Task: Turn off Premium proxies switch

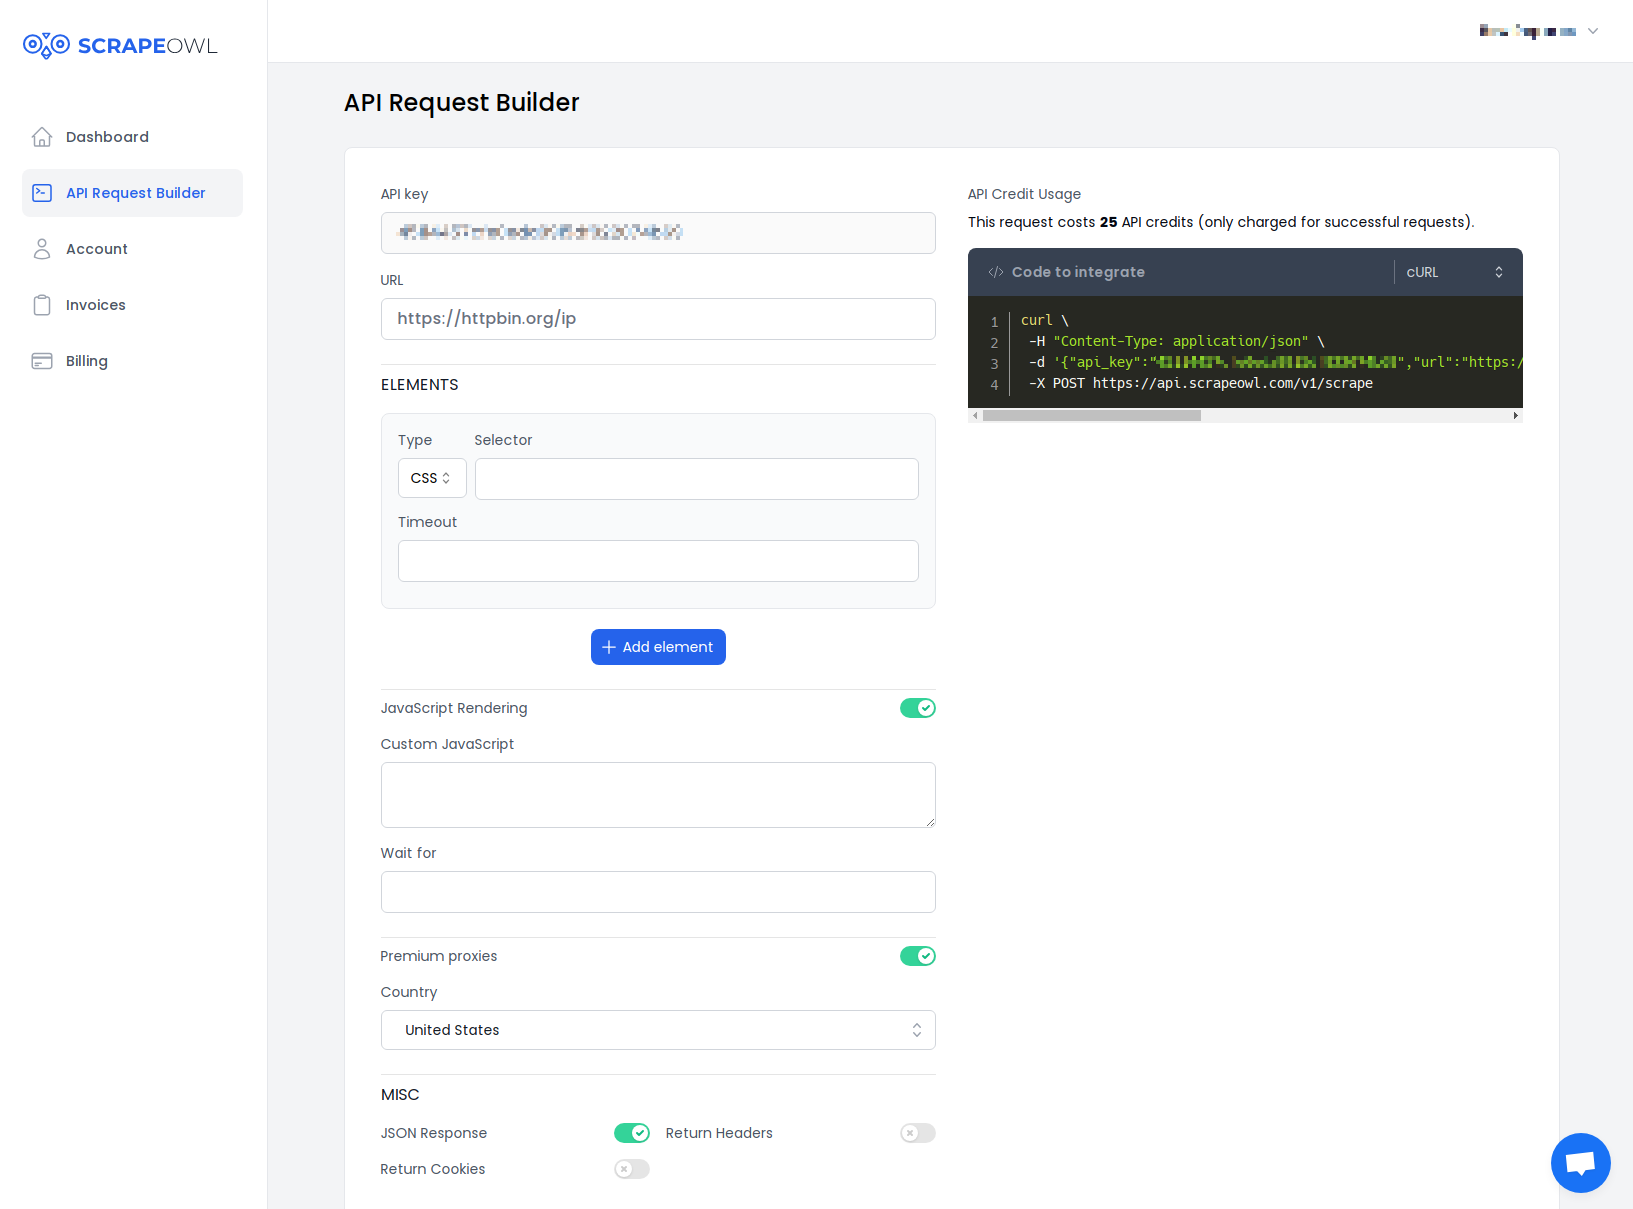Action: pyautogui.click(x=917, y=956)
